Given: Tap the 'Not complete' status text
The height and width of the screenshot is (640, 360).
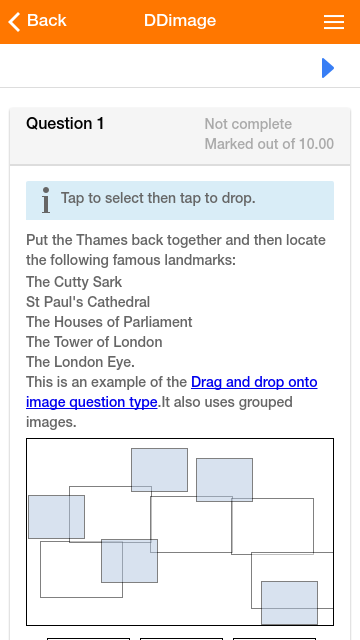Looking at the screenshot, I should (x=248, y=124).
